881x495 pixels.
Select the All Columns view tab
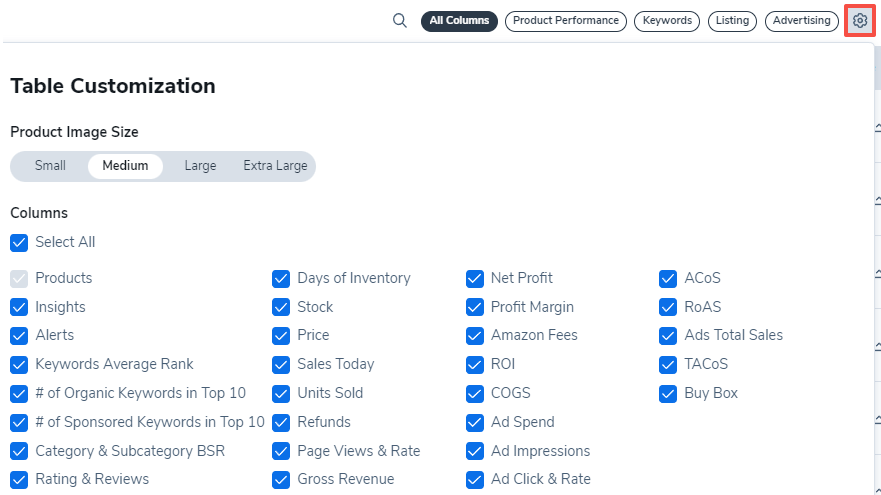459,21
